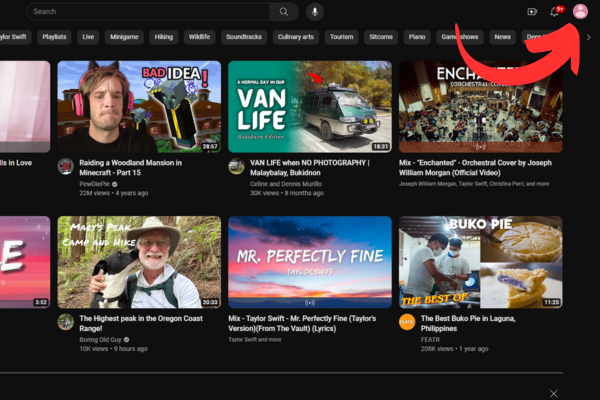Click the orange FEATR channel avatar
The height and width of the screenshot is (400, 600).
(x=407, y=322)
